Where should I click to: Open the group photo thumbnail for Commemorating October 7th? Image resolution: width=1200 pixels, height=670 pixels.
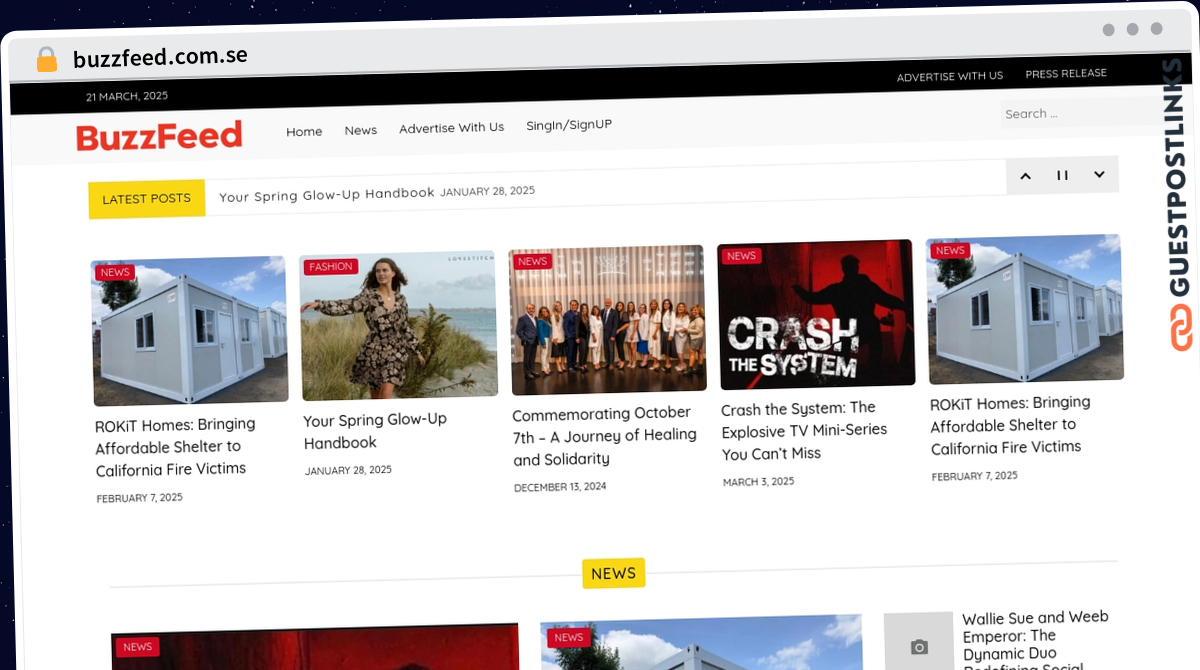[x=607, y=320]
